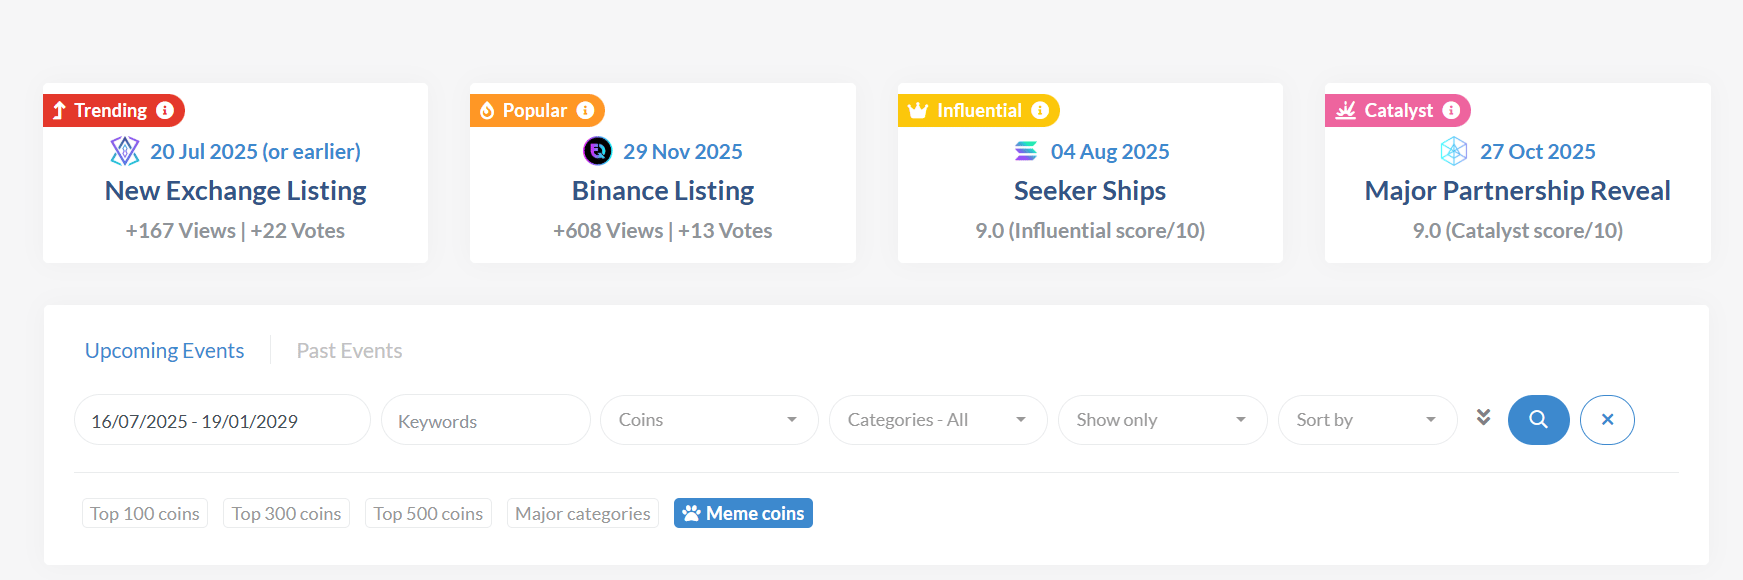Select the Upcoming Events tab

click(164, 351)
